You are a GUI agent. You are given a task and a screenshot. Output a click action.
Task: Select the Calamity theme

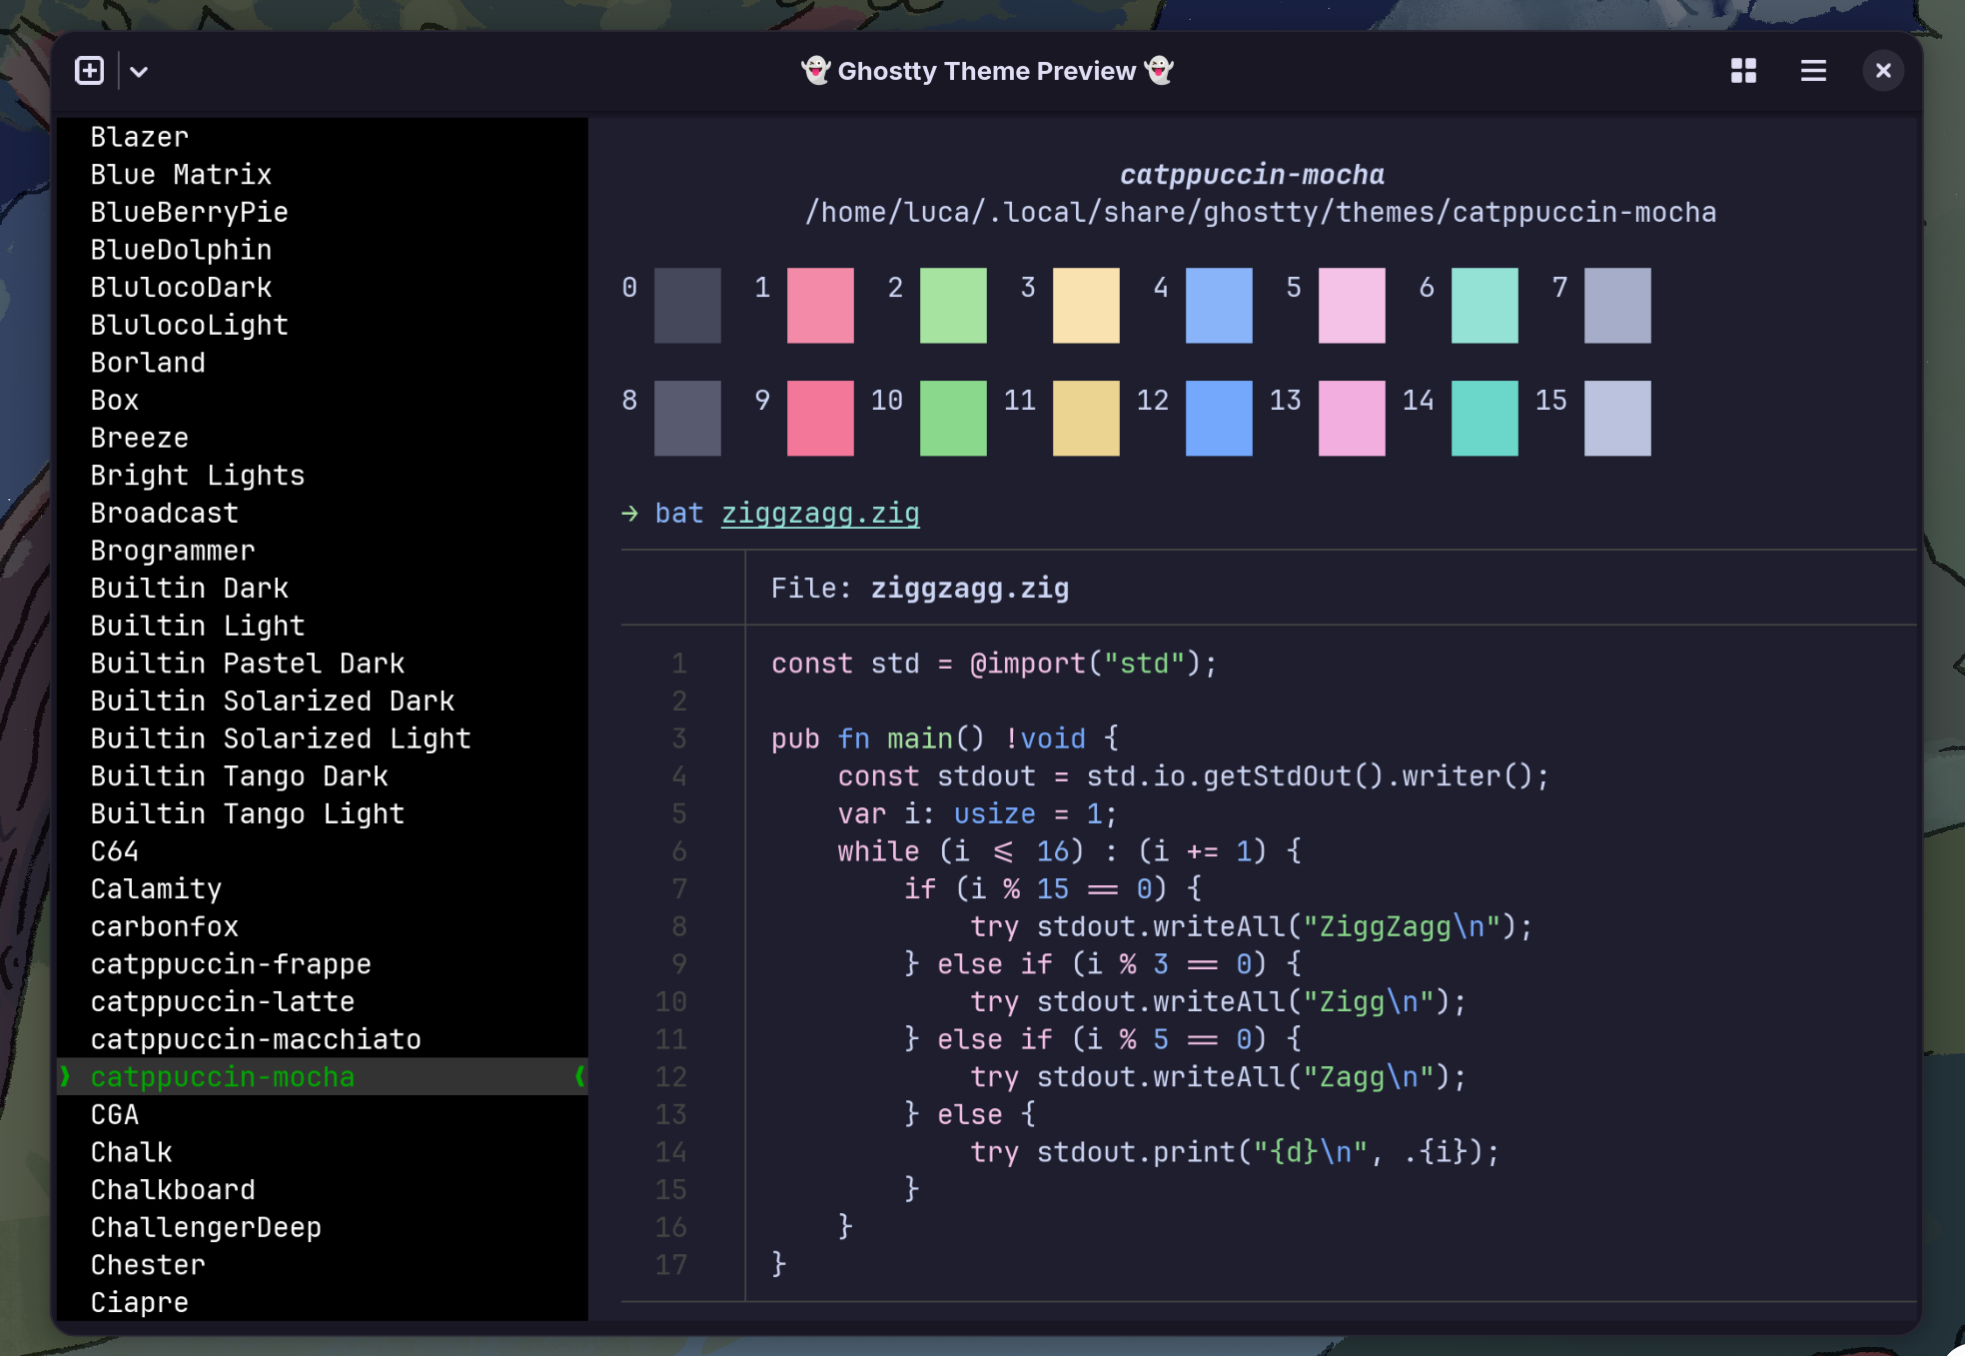322,889
